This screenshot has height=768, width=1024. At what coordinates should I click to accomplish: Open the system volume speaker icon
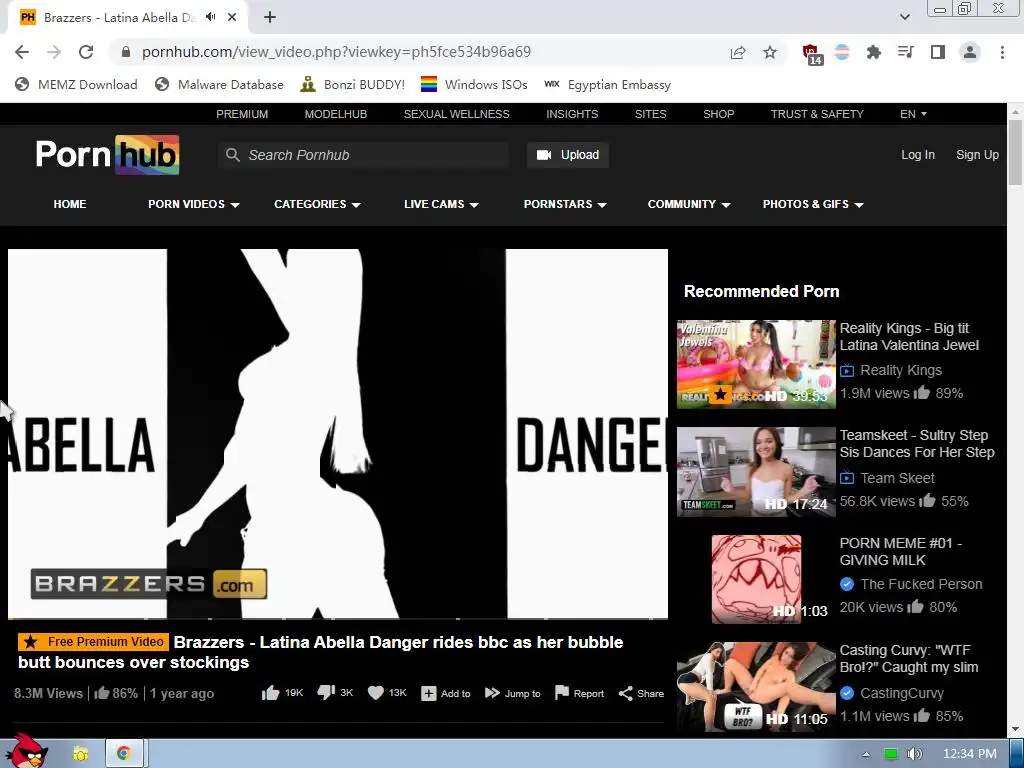coord(915,754)
